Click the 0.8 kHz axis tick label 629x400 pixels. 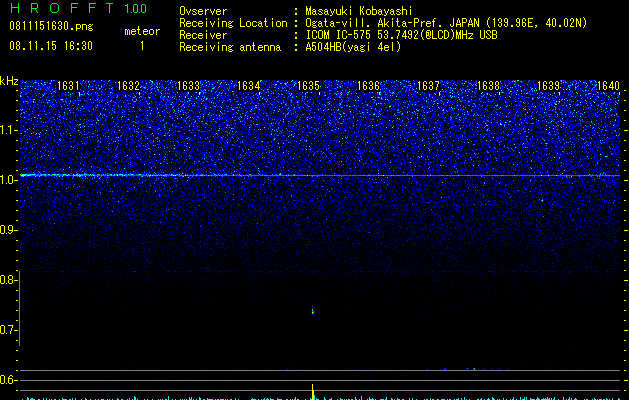(x=9, y=280)
